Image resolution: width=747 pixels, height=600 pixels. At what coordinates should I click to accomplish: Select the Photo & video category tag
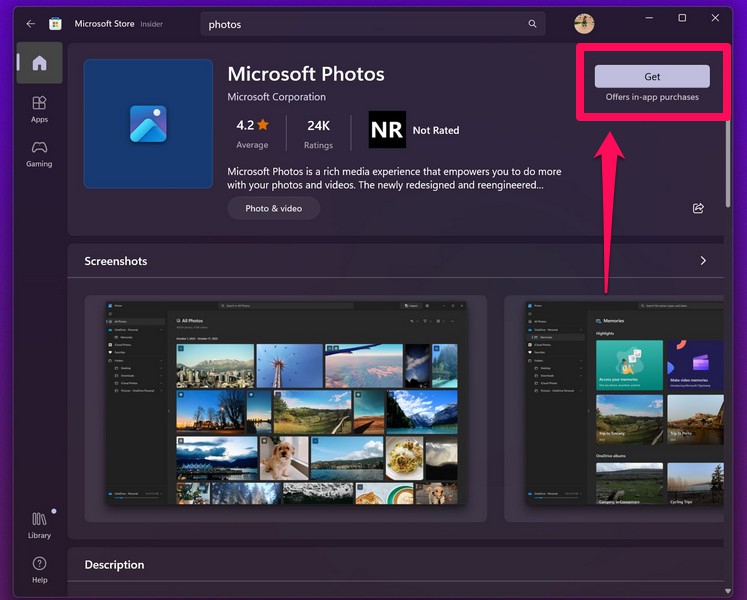click(x=273, y=208)
